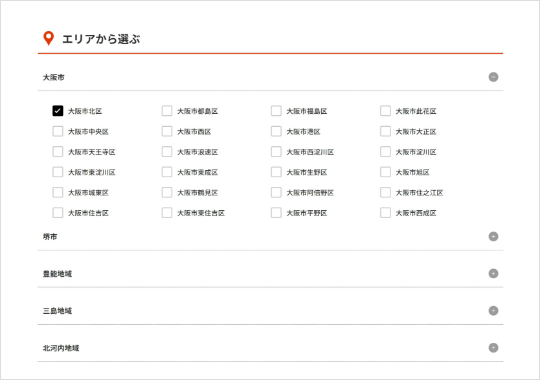Uncheck the 大阪市北区 checkbox
The height and width of the screenshot is (380, 540).
[x=58, y=111]
